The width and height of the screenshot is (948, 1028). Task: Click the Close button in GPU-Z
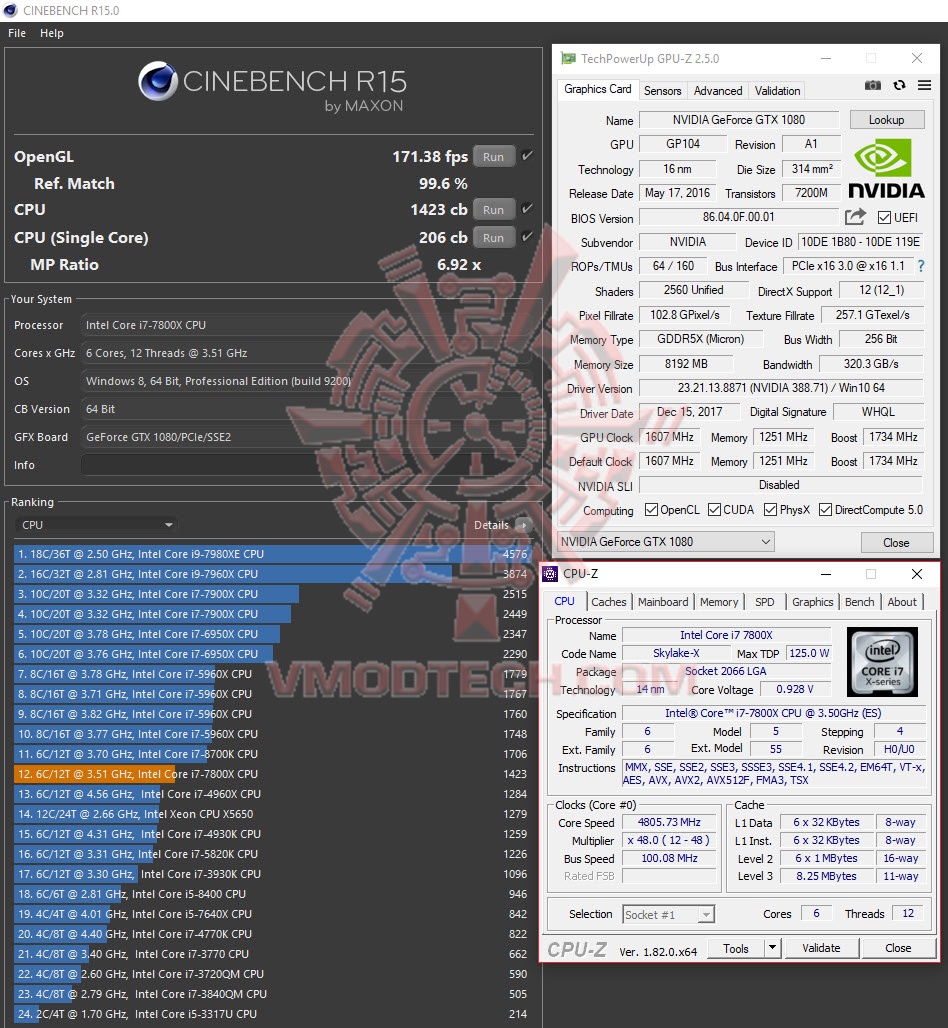pos(896,543)
